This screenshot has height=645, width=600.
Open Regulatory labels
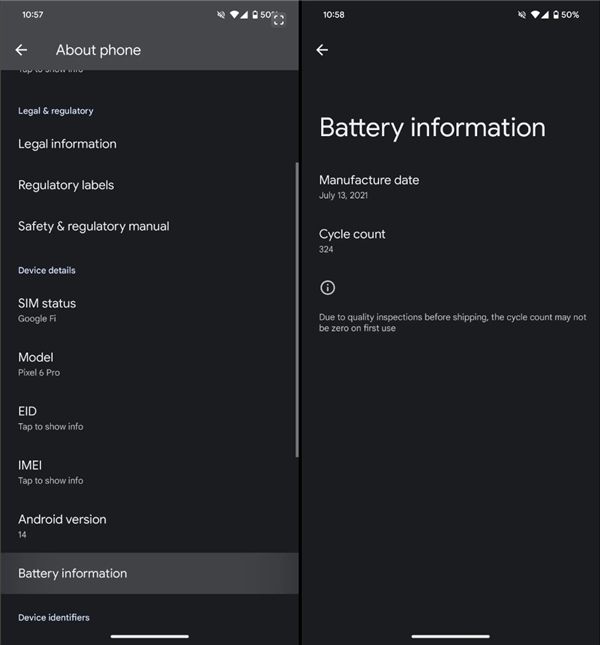tap(149, 185)
